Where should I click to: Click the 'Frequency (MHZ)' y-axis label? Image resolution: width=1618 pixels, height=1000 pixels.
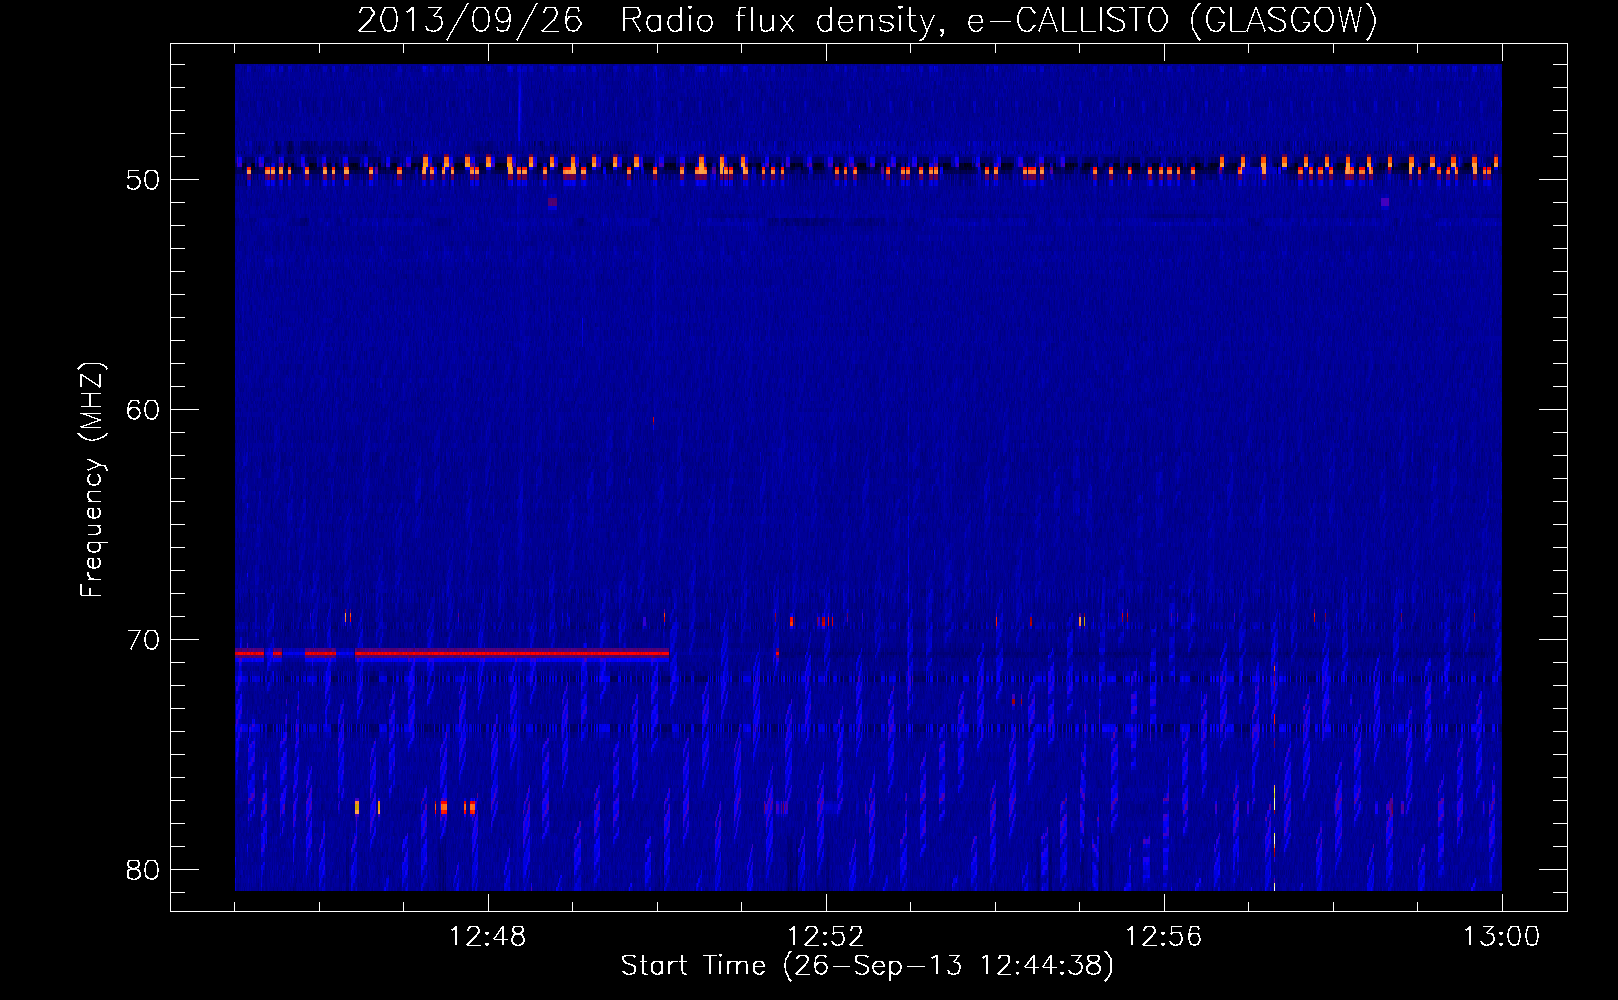[92, 481]
